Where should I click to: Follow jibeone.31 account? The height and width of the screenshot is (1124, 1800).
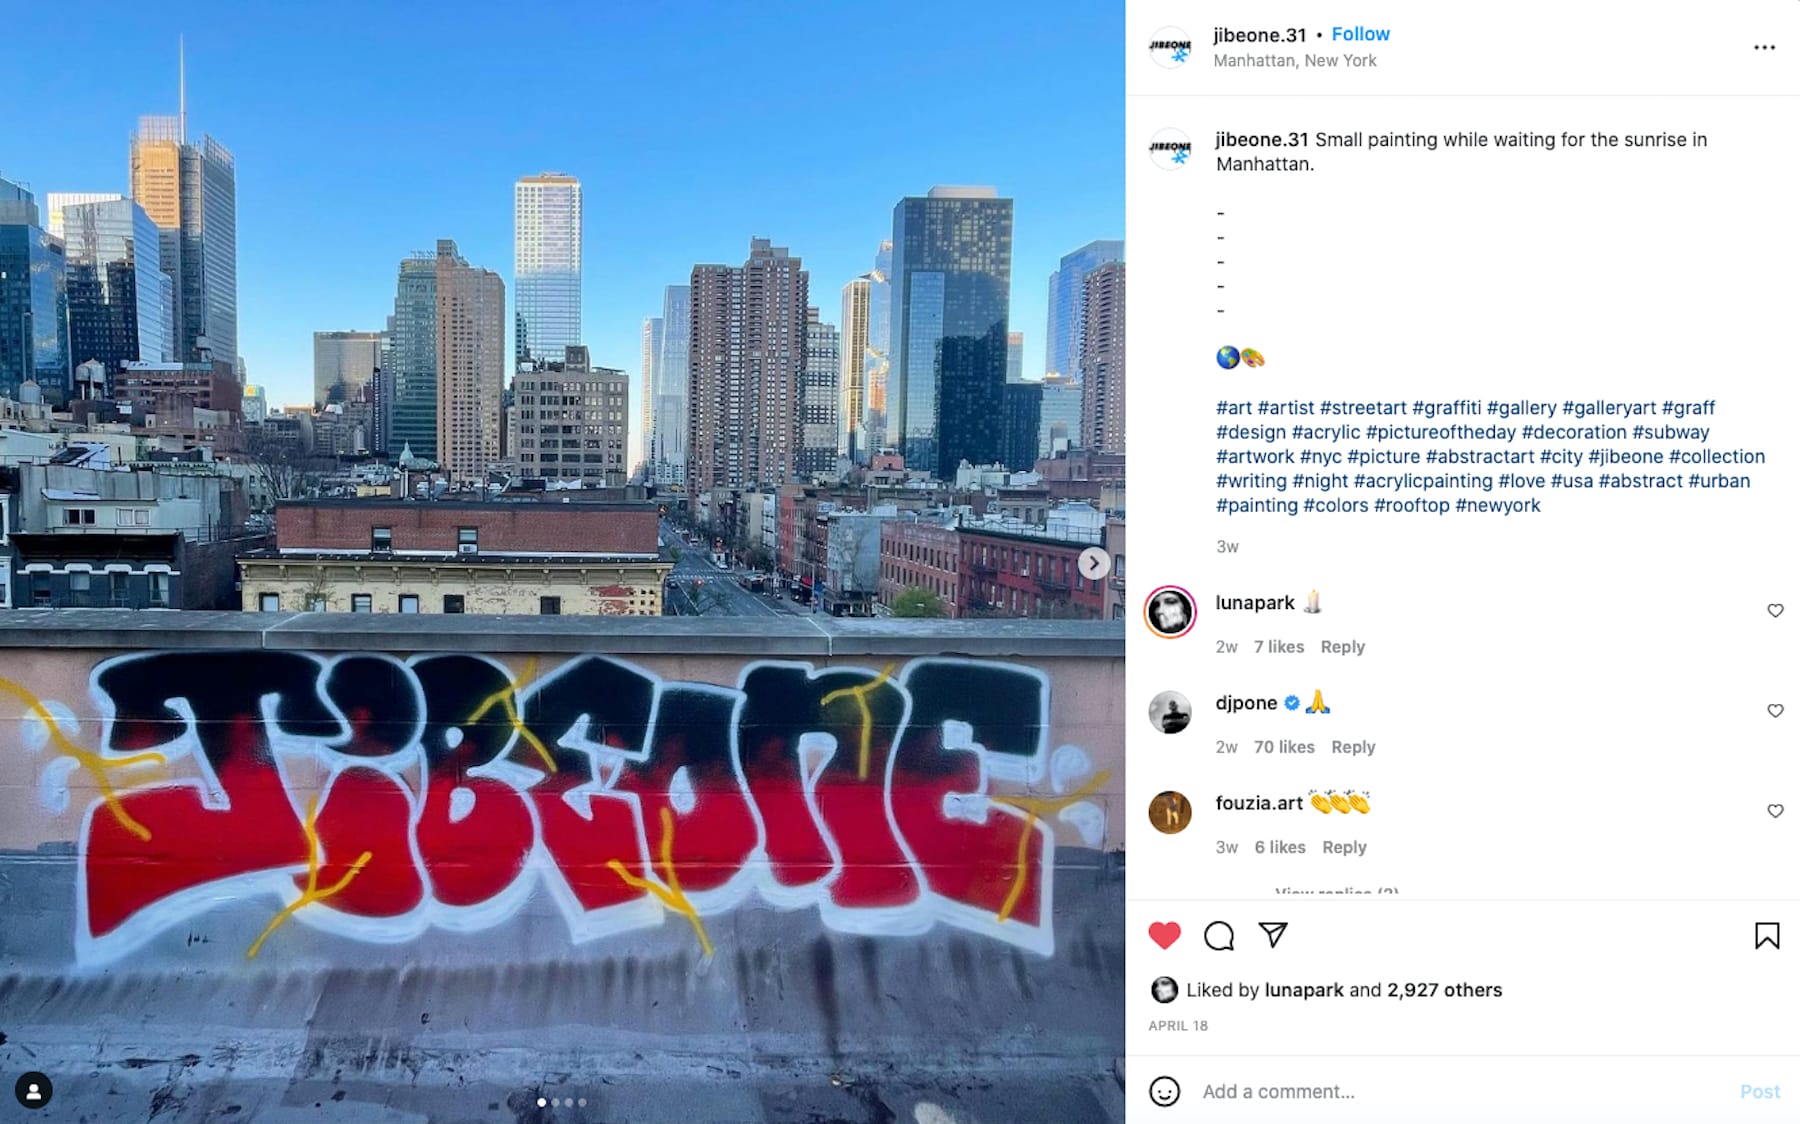tap(1360, 34)
